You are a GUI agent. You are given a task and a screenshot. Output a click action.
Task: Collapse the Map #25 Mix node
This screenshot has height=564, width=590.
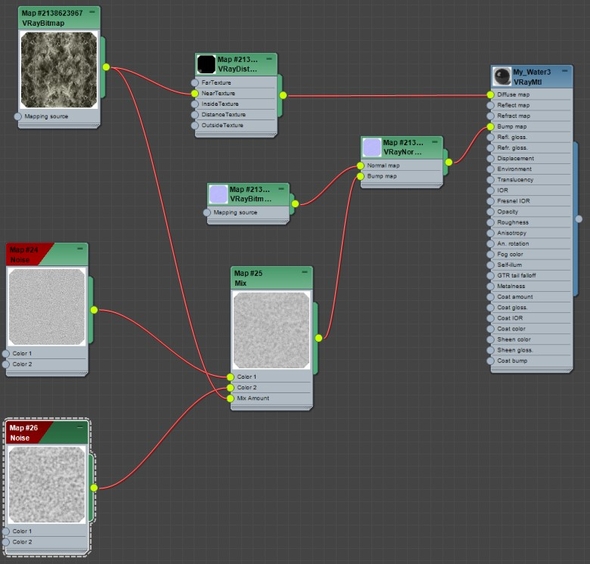(x=304, y=272)
